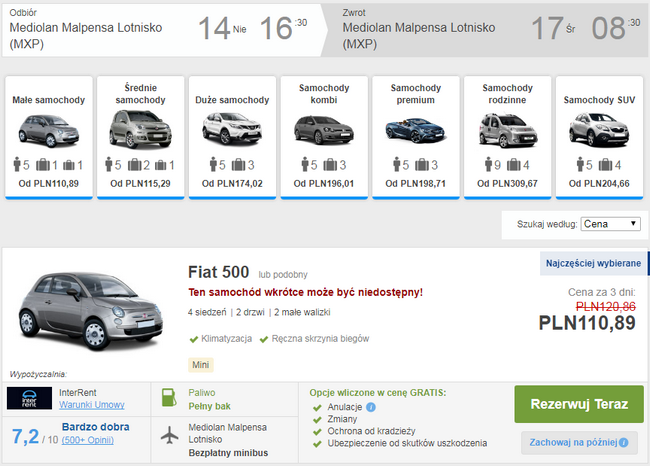Click Od PLN309,67 price in rodzinne card

point(507,183)
